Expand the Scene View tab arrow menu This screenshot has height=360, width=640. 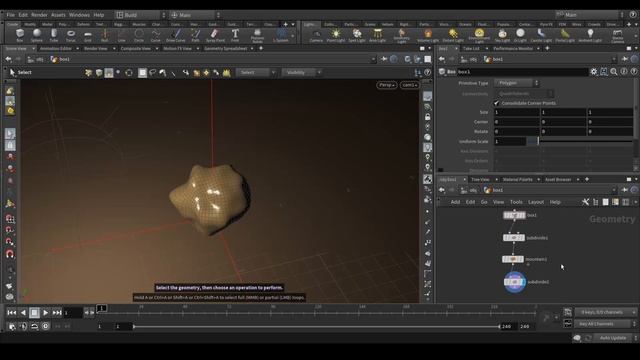pos(33,49)
